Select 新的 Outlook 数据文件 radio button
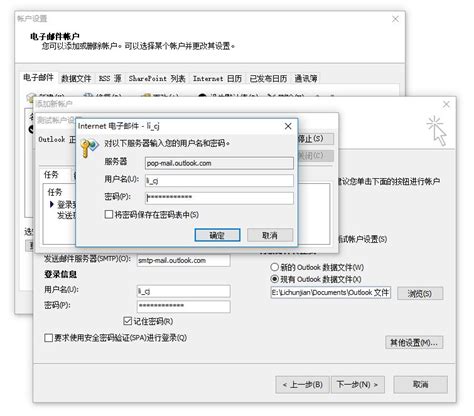Screen dimensions: 474x416 click(x=274, y=267)
